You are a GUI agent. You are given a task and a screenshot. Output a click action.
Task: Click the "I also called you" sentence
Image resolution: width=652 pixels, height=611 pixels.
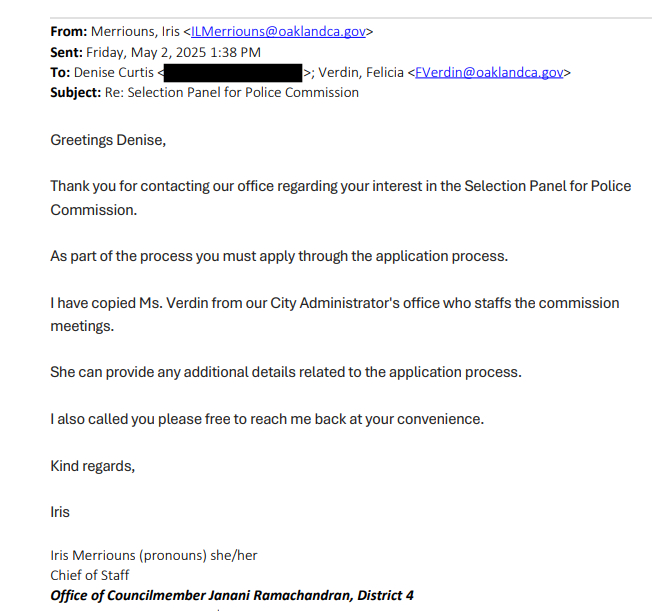click(266, 419)
